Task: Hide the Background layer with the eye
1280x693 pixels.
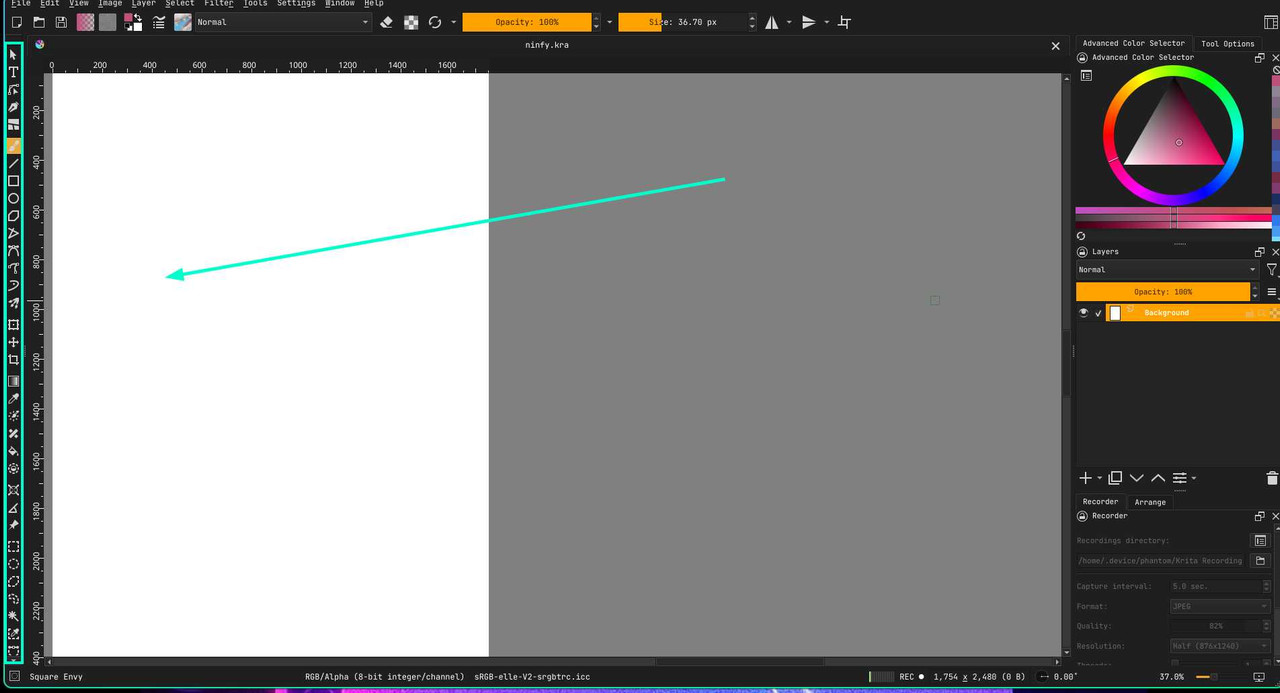Action: tap(1083, 313)
